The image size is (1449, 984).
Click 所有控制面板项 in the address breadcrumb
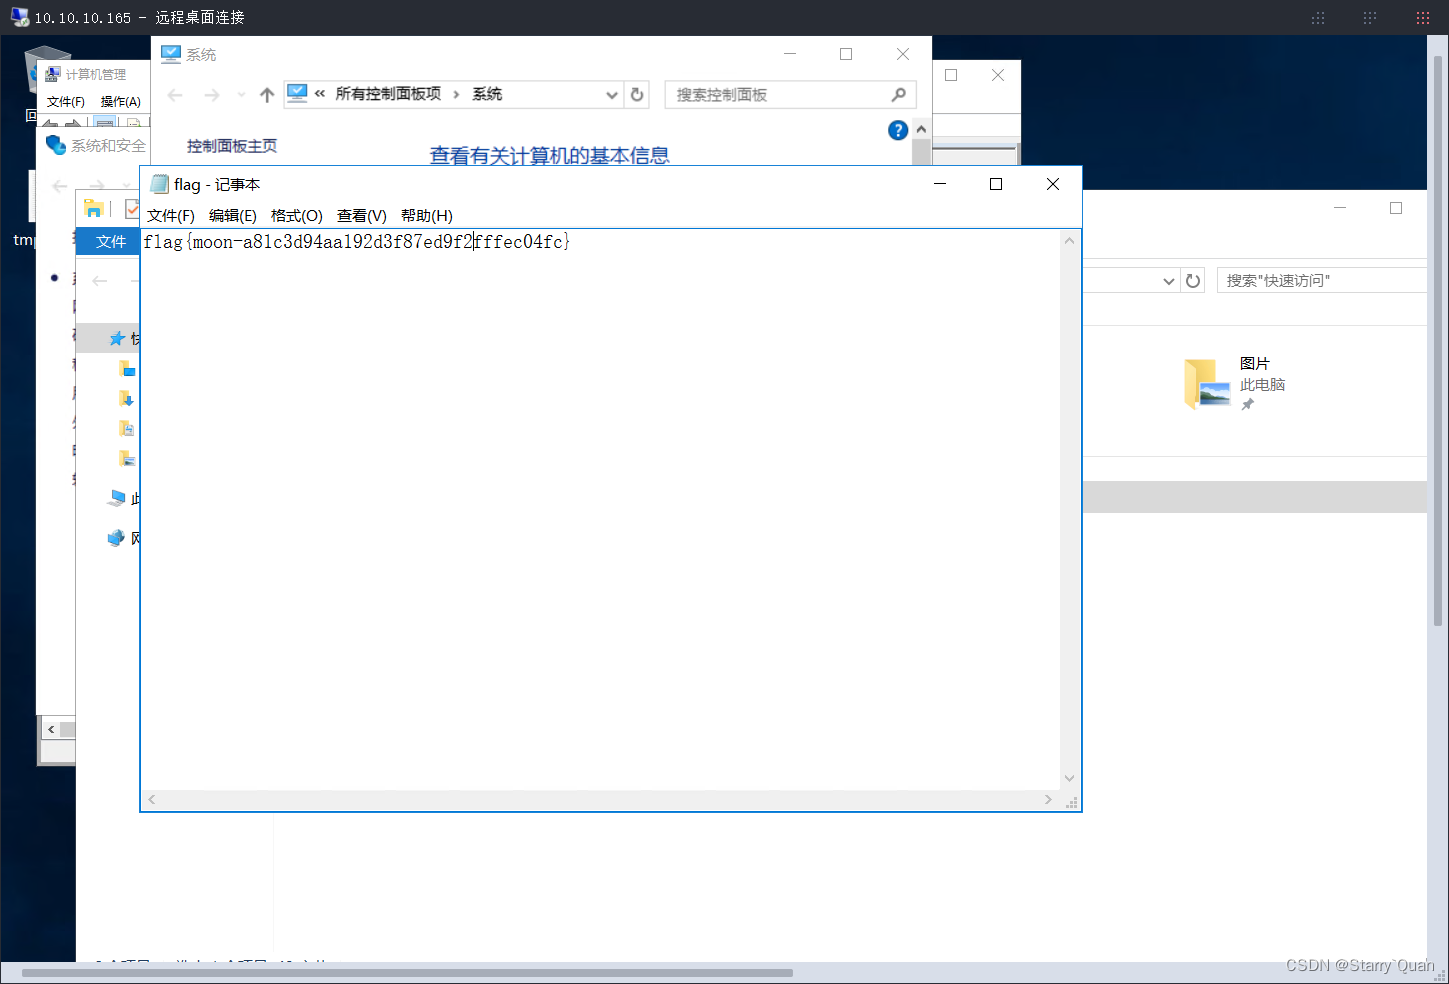point(388,94)
